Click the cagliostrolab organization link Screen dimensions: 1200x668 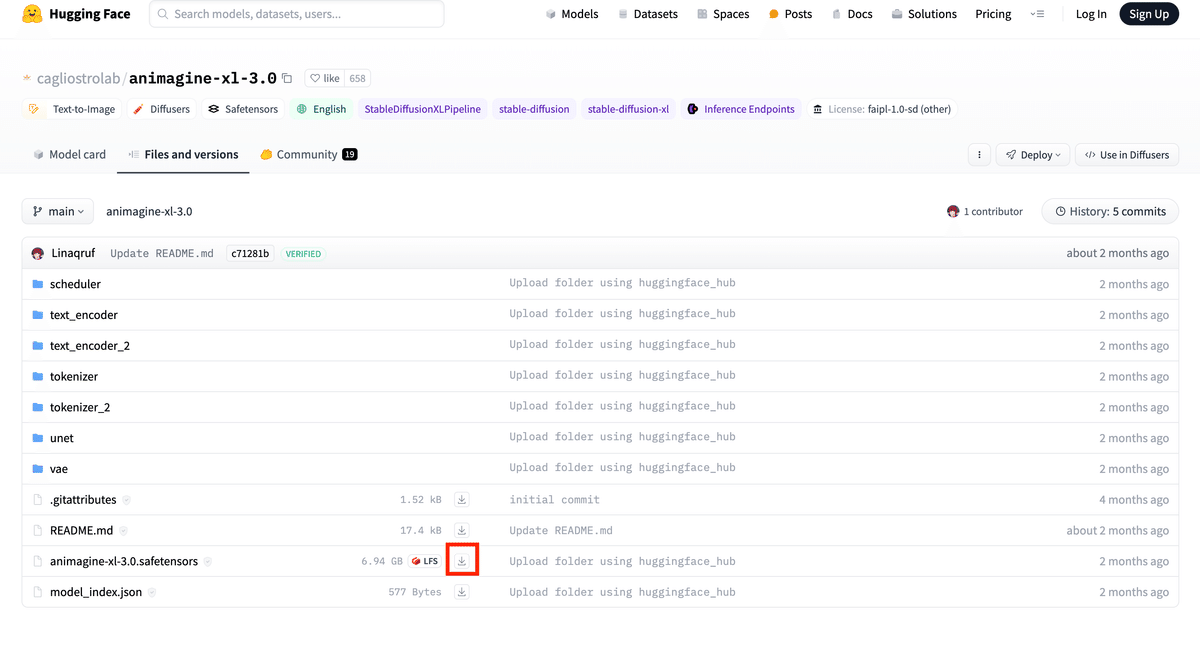tap(79, 78)
